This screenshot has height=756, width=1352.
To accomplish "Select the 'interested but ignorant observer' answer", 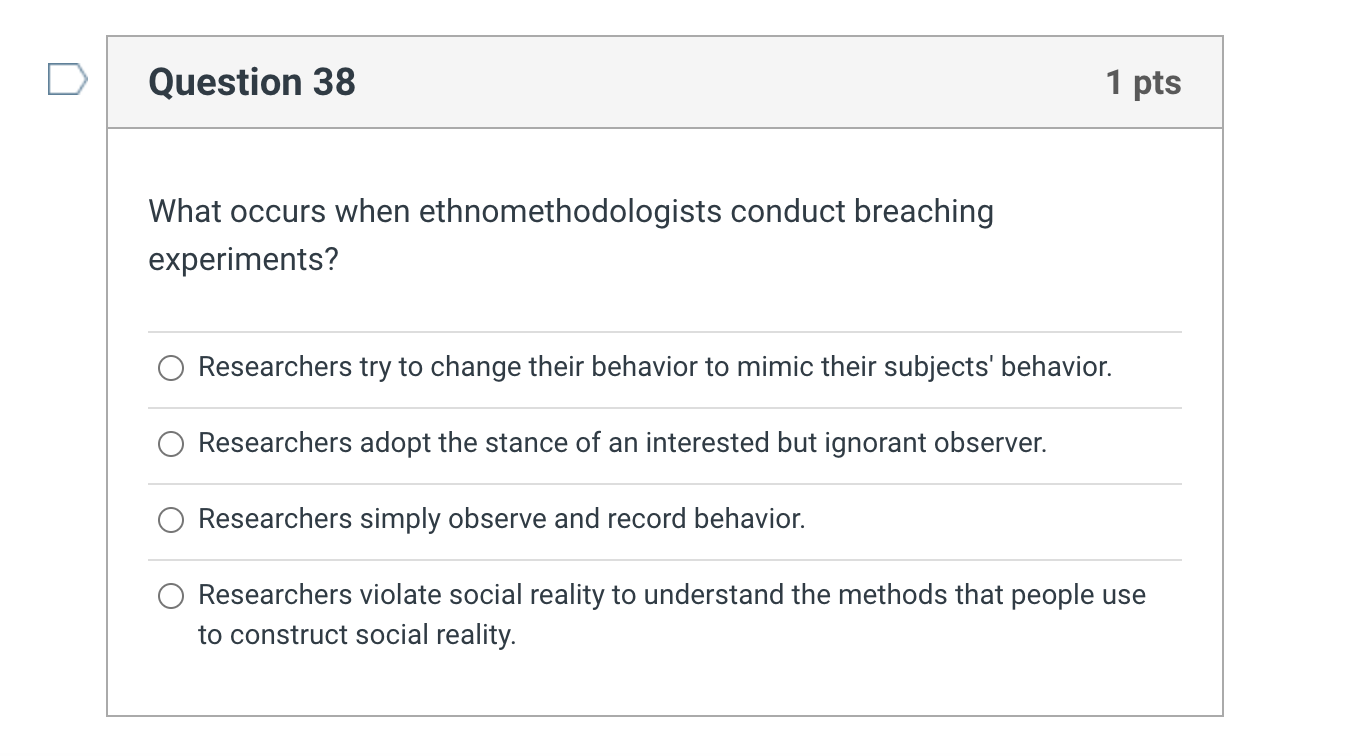I will [170, 444].
